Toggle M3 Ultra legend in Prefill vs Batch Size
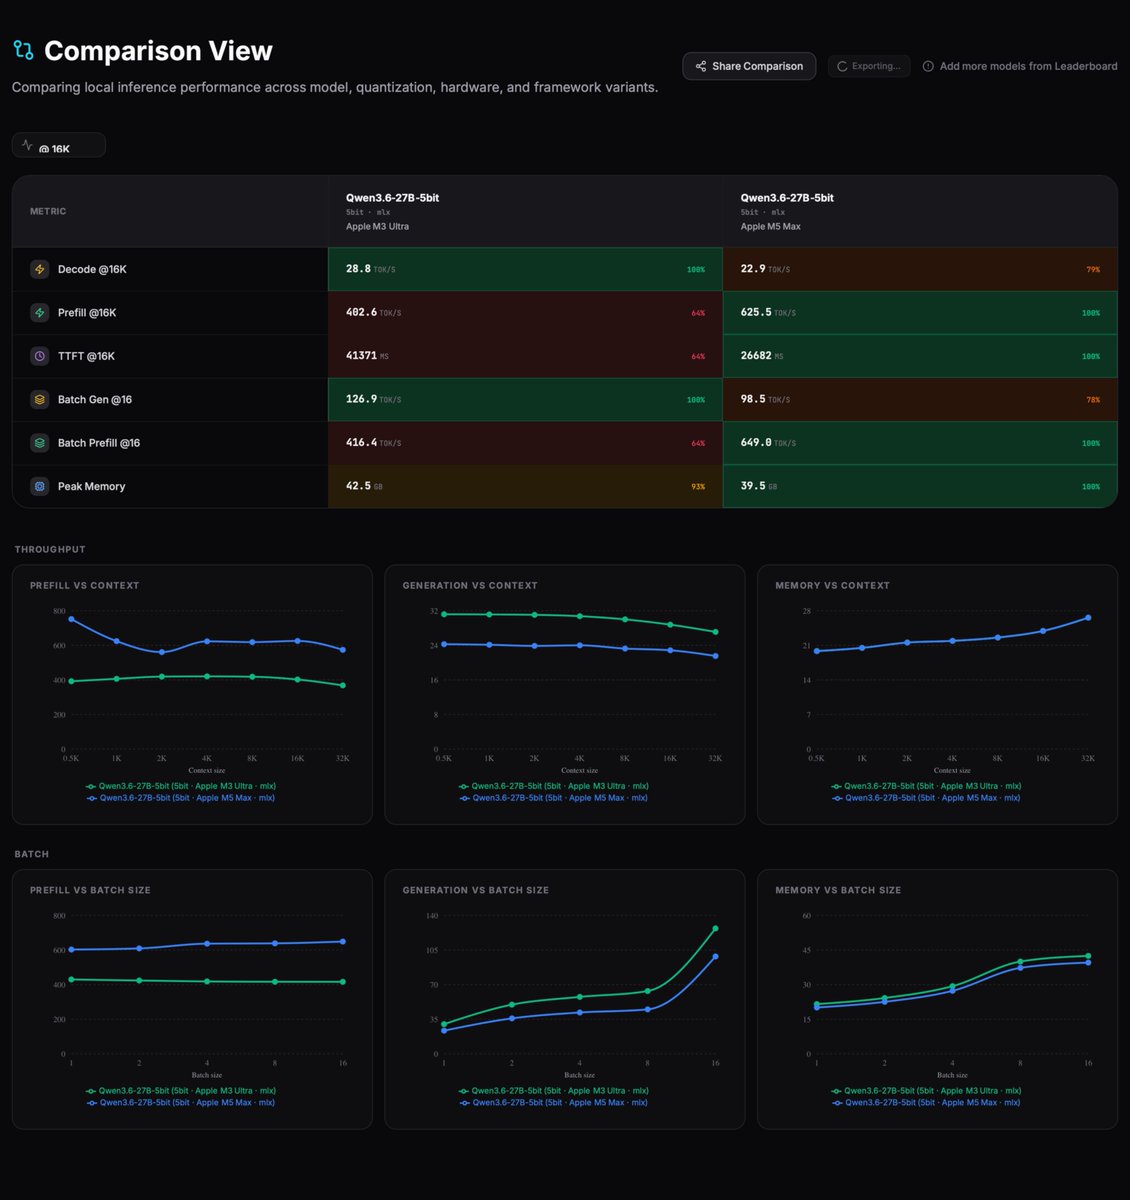The width and height of the screenshot is (1130, 1200). [x=181, y=1091]
